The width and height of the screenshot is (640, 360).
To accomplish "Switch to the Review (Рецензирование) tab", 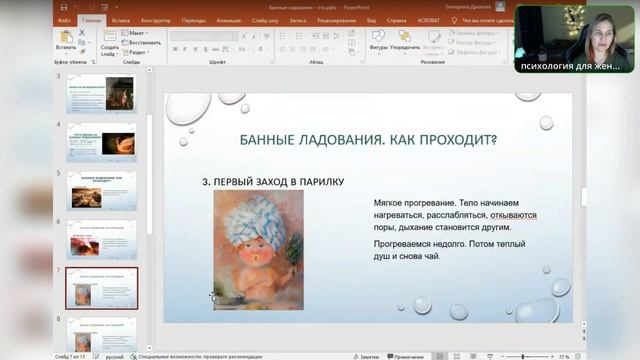I will [x=336, y=20].
